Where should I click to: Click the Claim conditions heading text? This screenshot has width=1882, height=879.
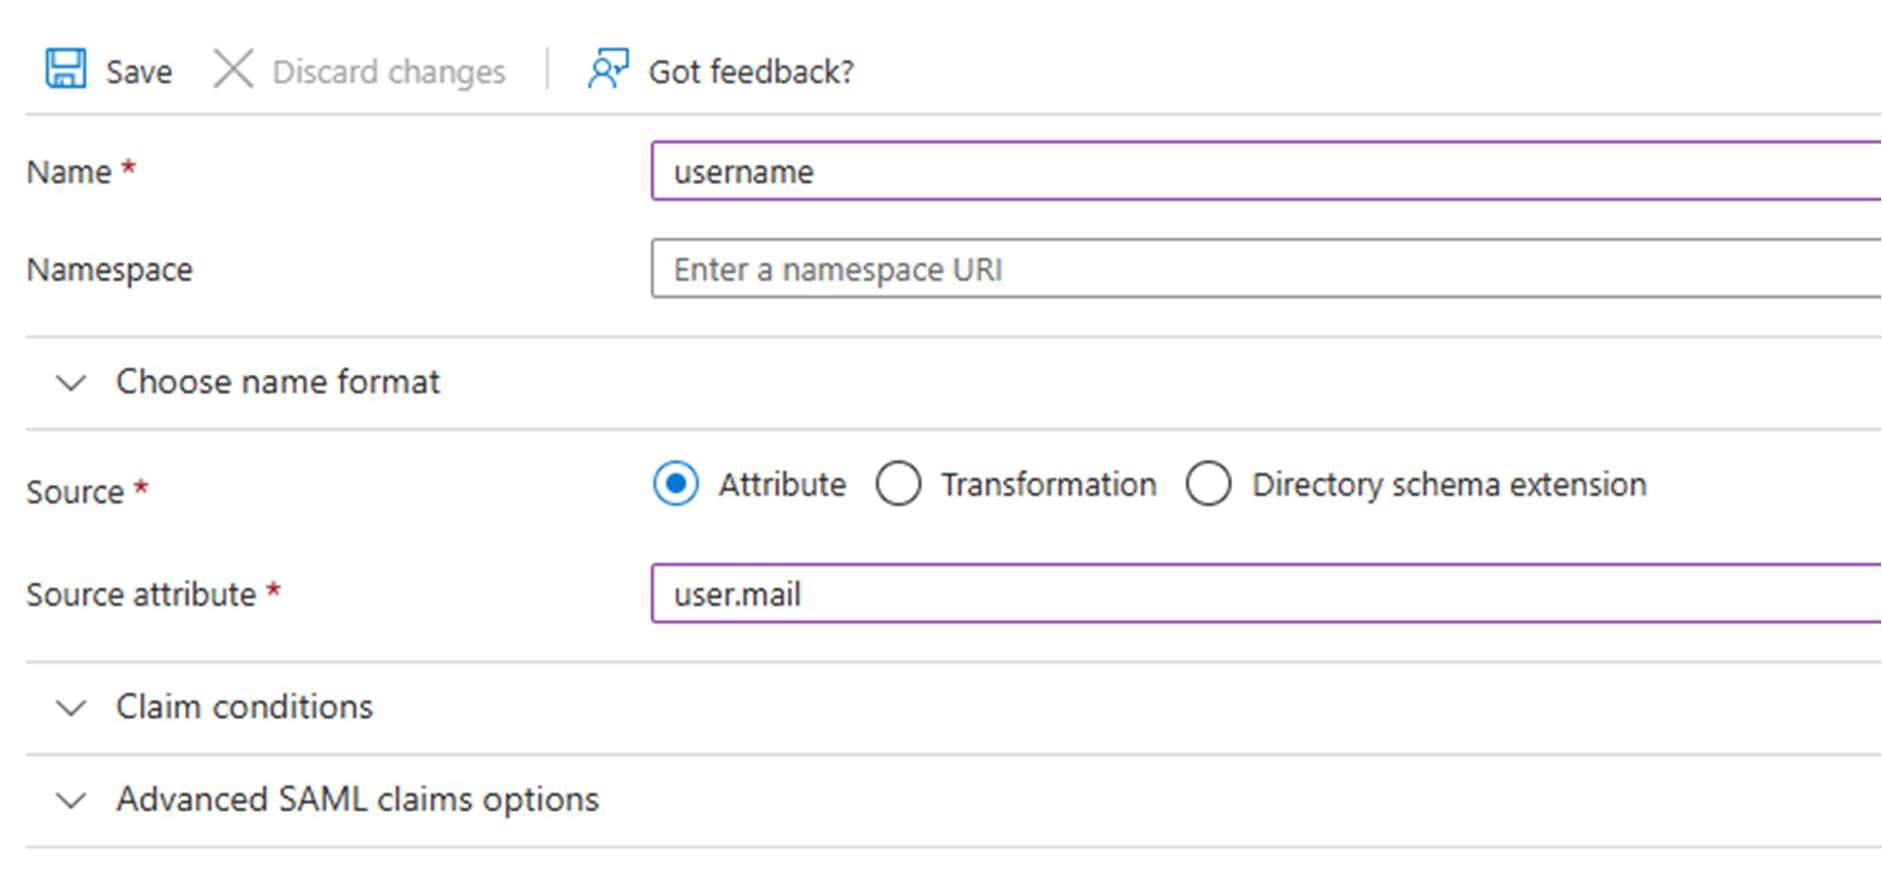point(244,707)
